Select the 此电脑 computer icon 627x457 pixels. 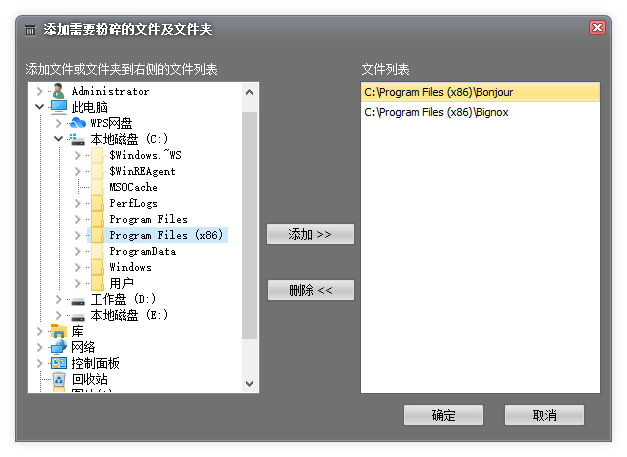(59, 107)
